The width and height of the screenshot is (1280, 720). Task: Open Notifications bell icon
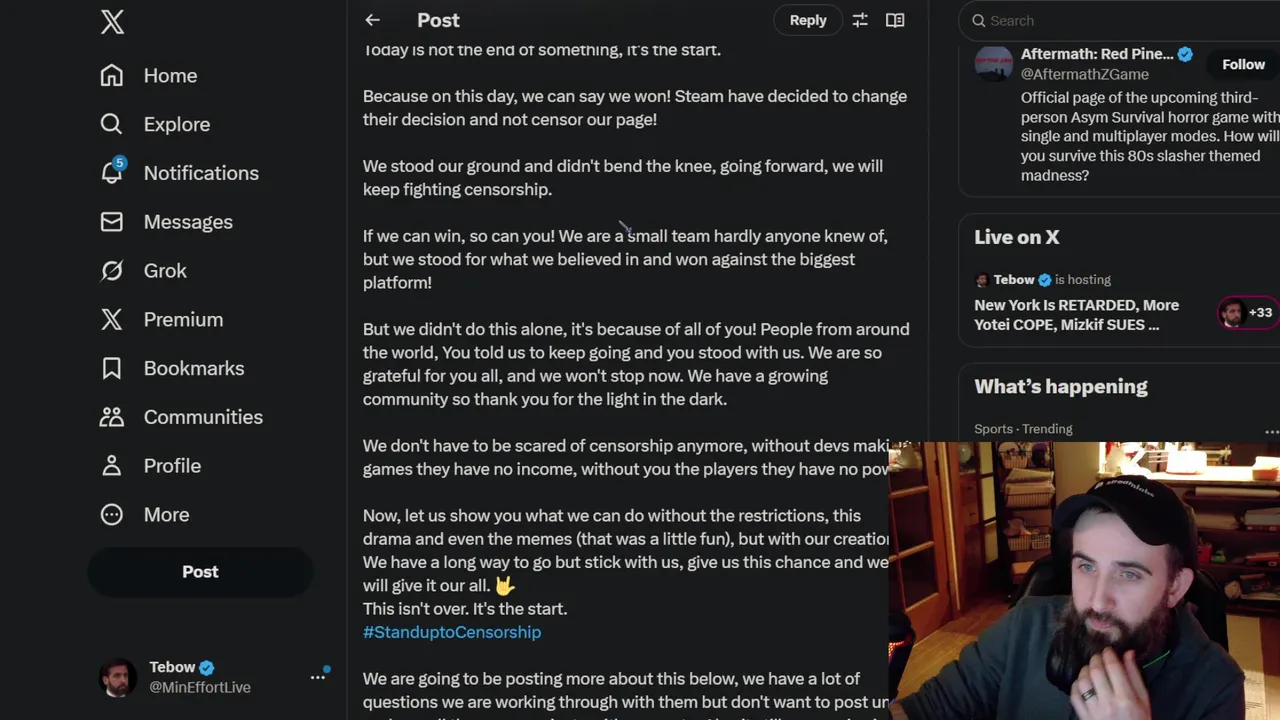click(112, 172)
